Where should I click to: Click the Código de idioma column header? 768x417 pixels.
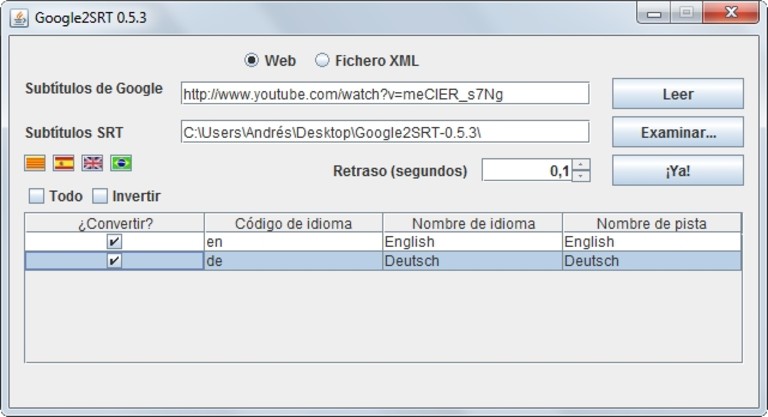pos(293,223)
